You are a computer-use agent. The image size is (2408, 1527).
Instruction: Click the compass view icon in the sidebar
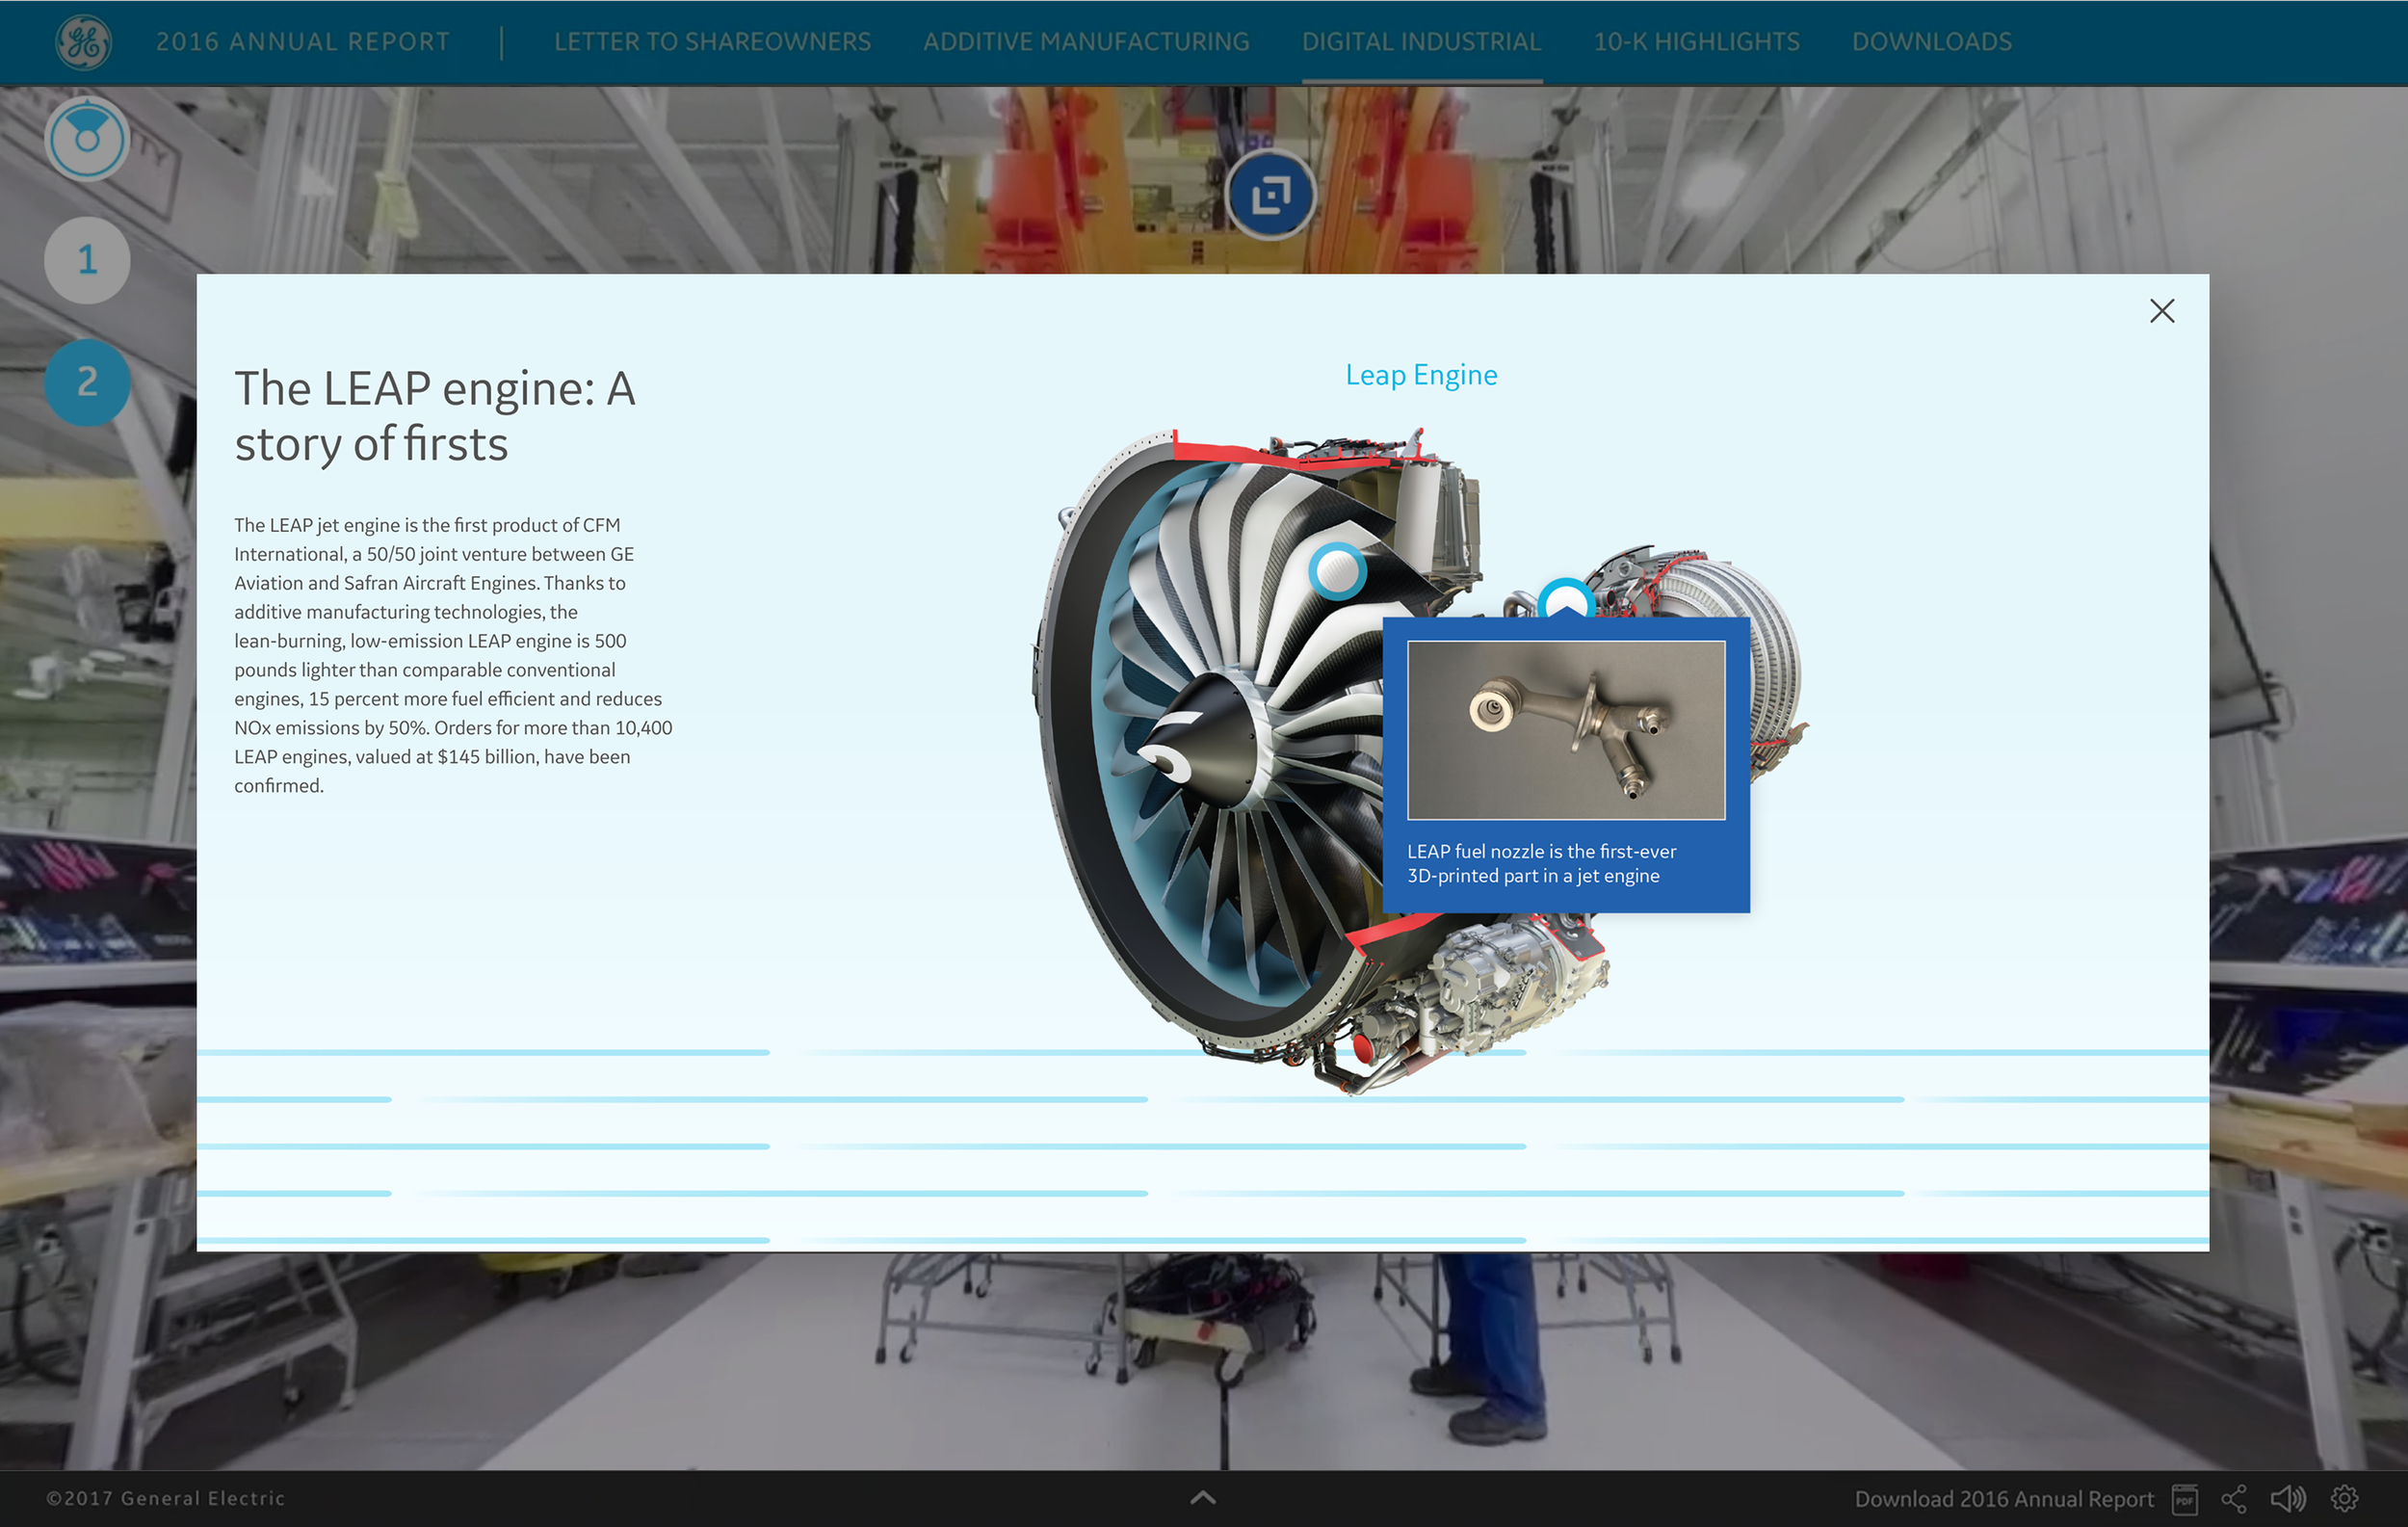(x=87, y=139)
